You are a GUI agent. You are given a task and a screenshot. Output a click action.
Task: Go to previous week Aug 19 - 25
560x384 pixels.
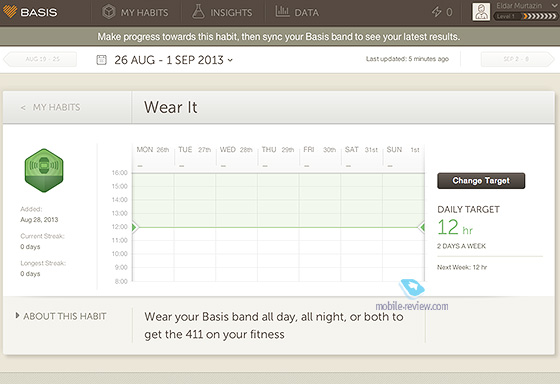40,59
